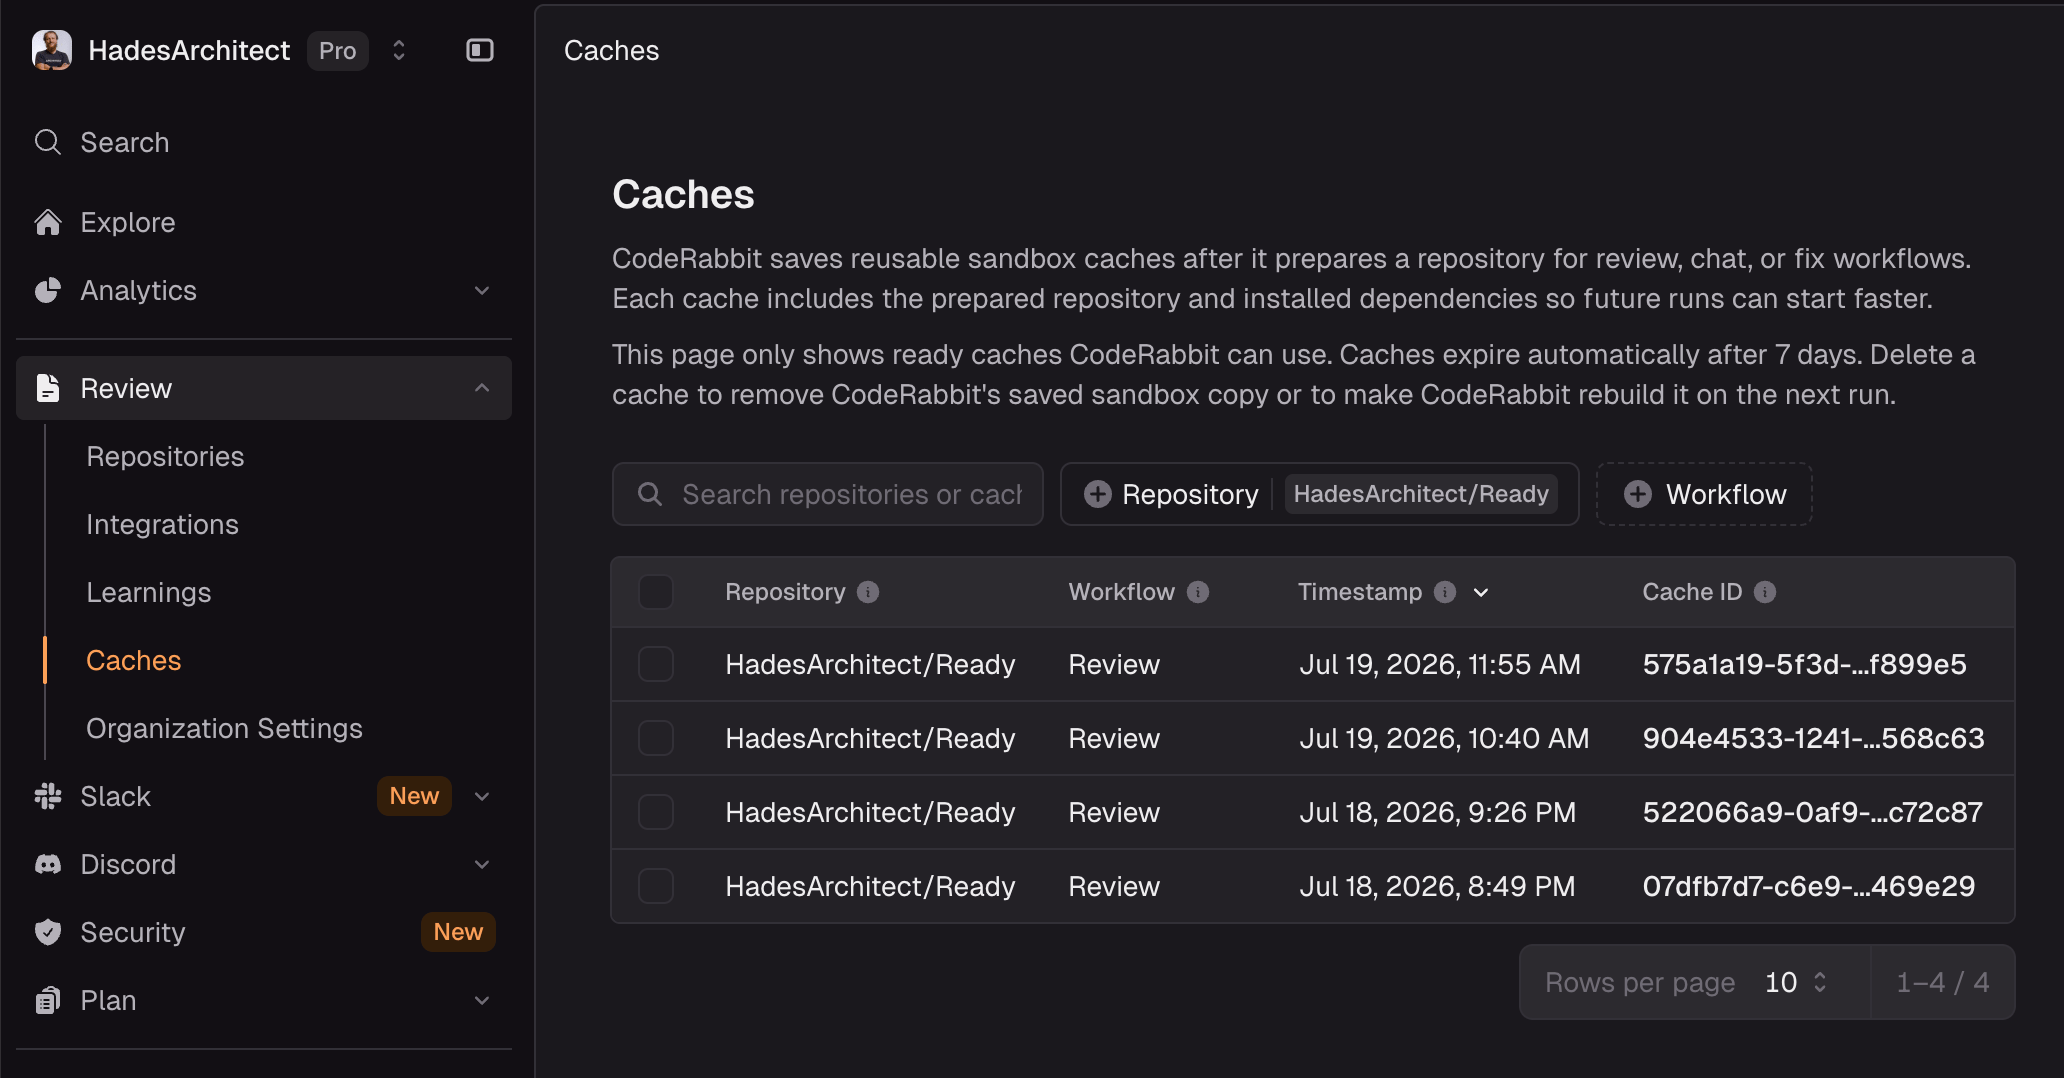Expand the Discord section chevron

coord(482,864)
